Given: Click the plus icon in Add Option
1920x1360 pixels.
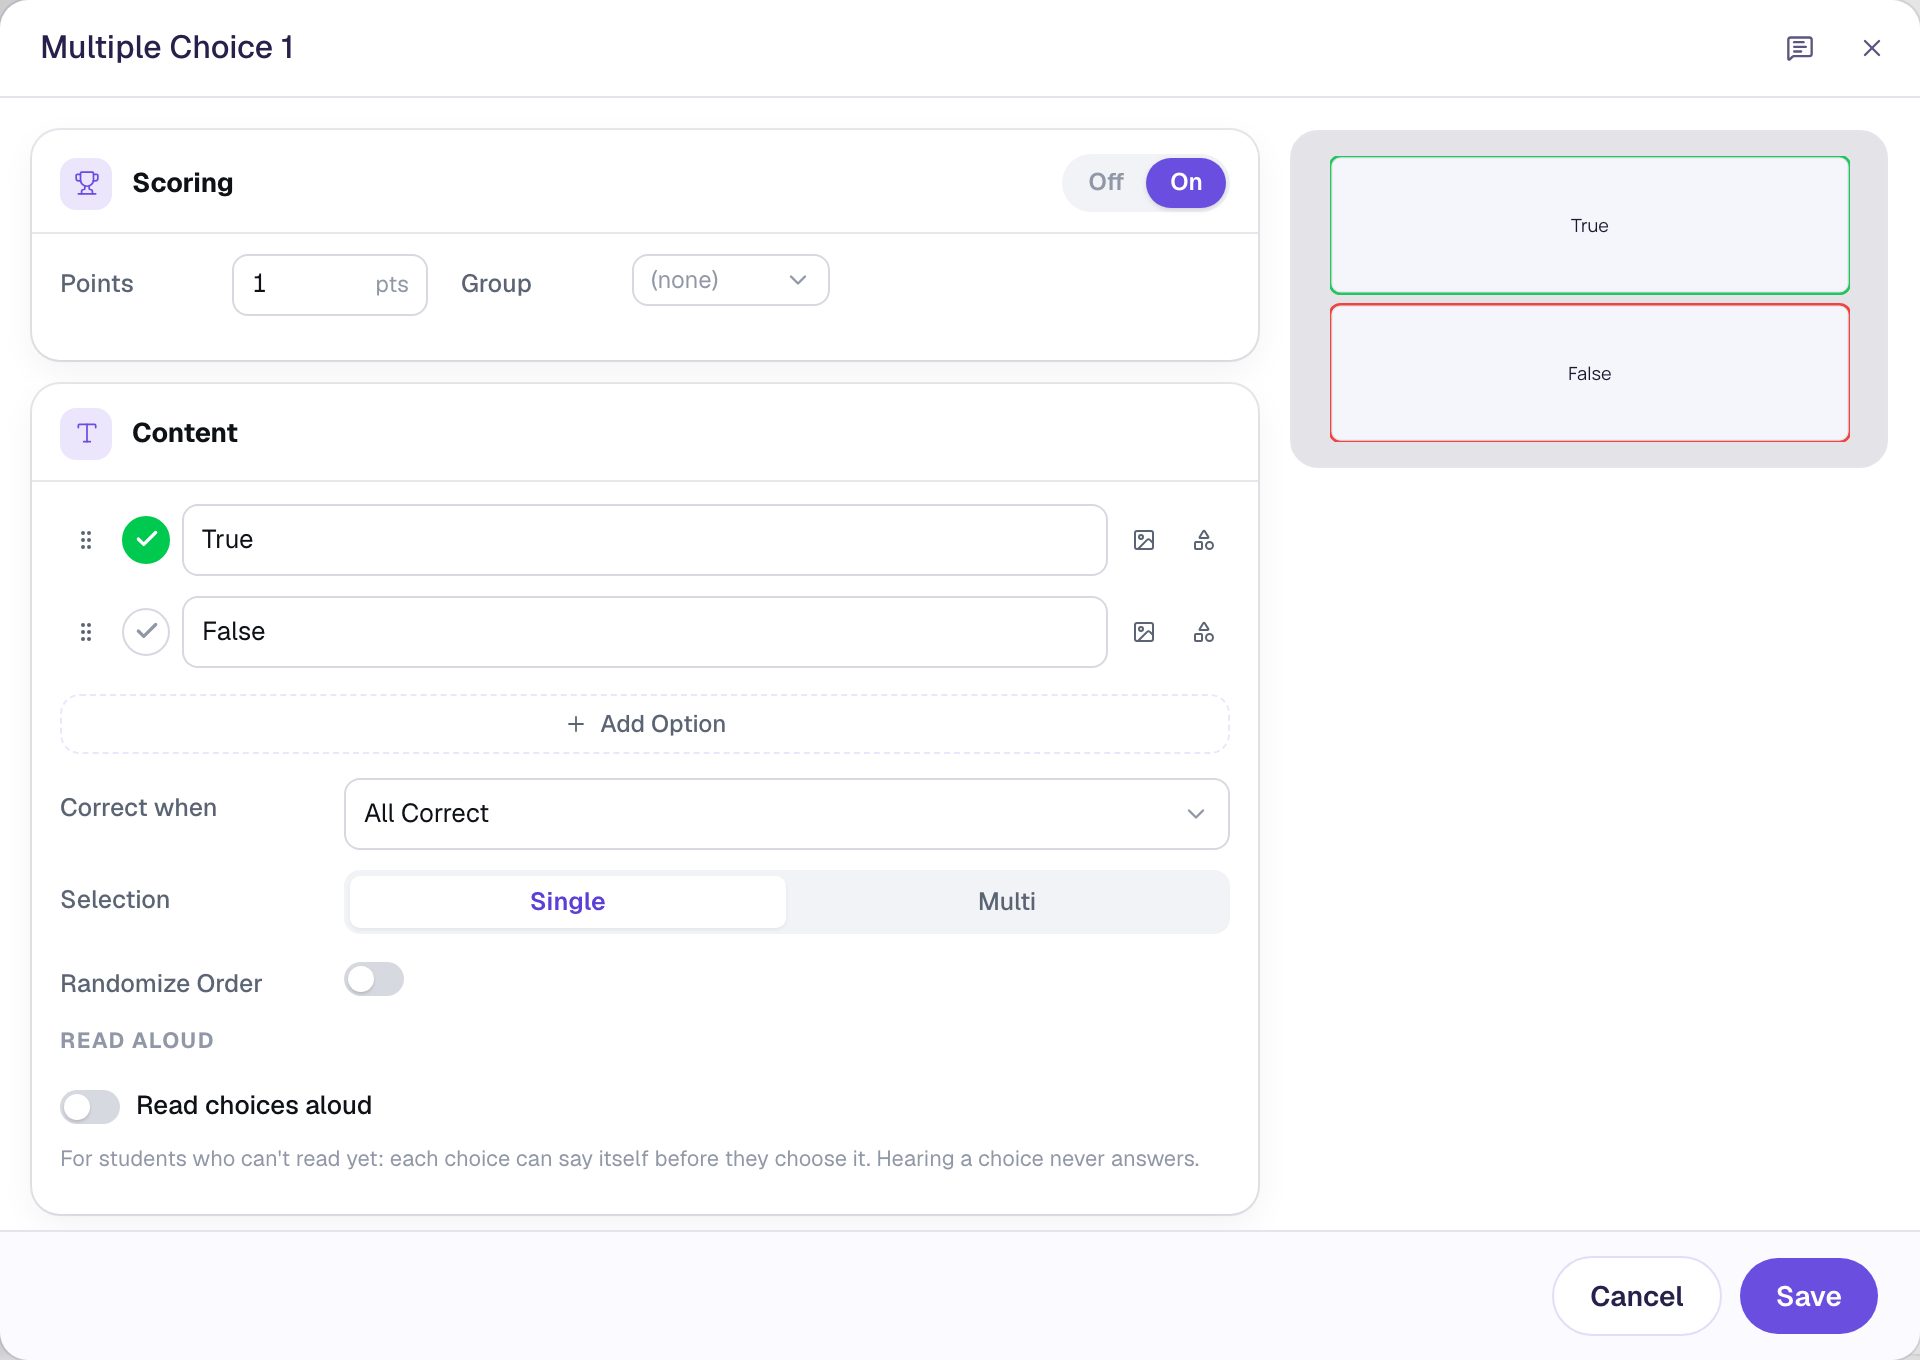Looking at the screenshot, I should pyautogui.click(x=576, y=724).
